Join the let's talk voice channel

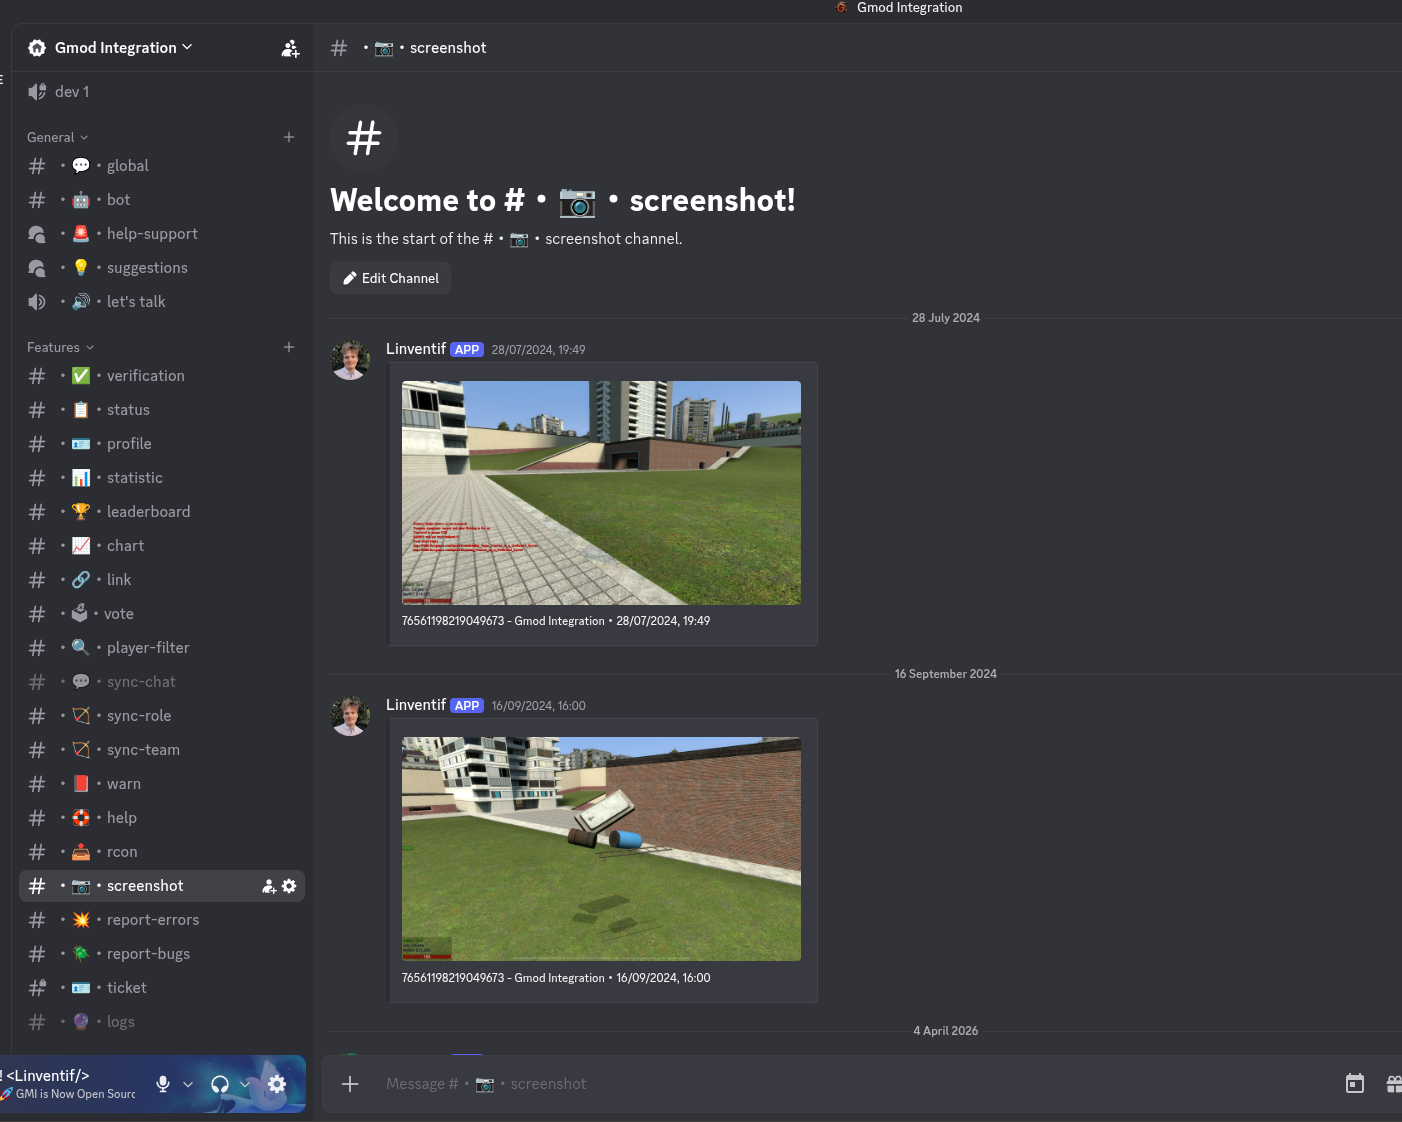[x=136, y=302]
